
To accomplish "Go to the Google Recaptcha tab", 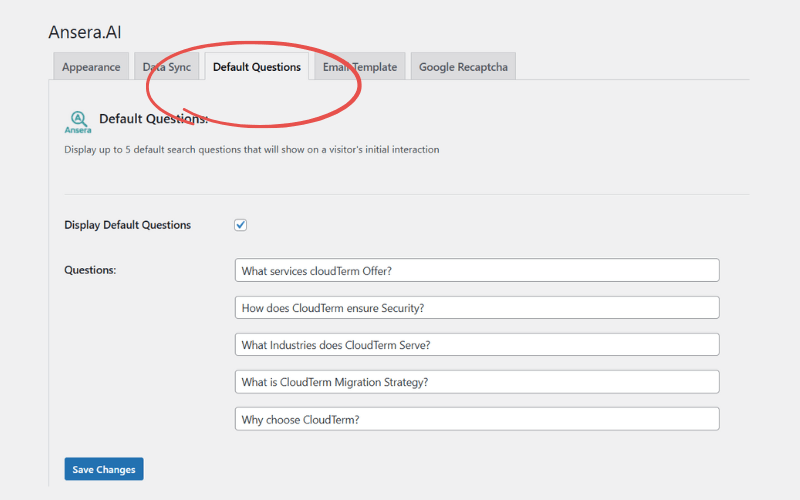I will pyautogui.click(x=463, y=67).
